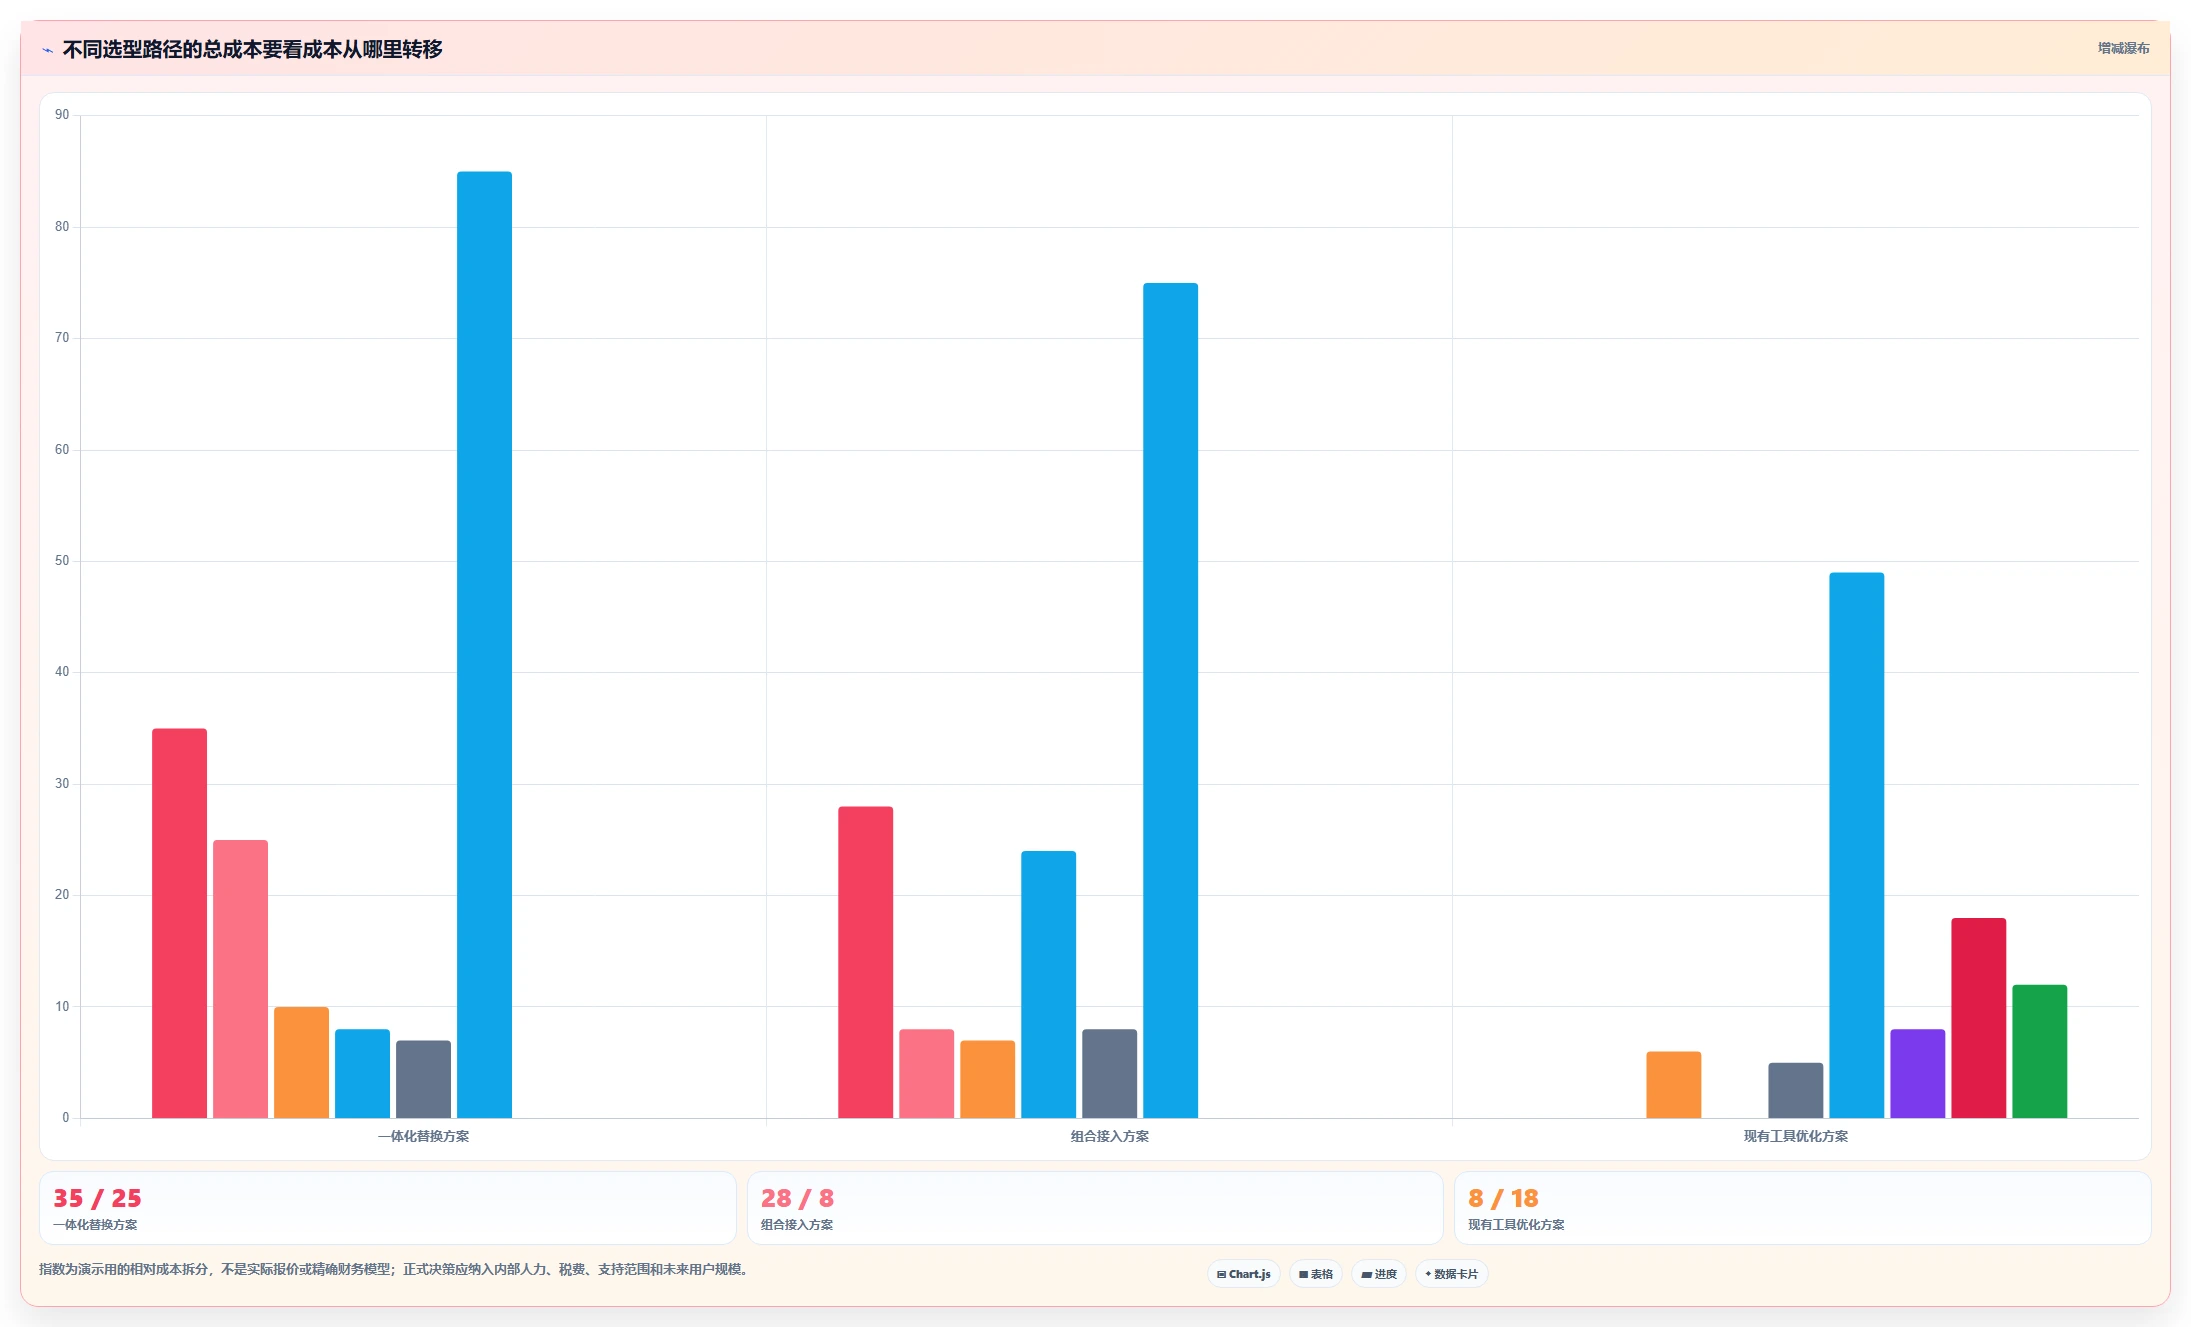The height and width of the screenshot is (1327, 2191).
Task: Click the y-axis tick label 10
Action: coord(62,1007)
